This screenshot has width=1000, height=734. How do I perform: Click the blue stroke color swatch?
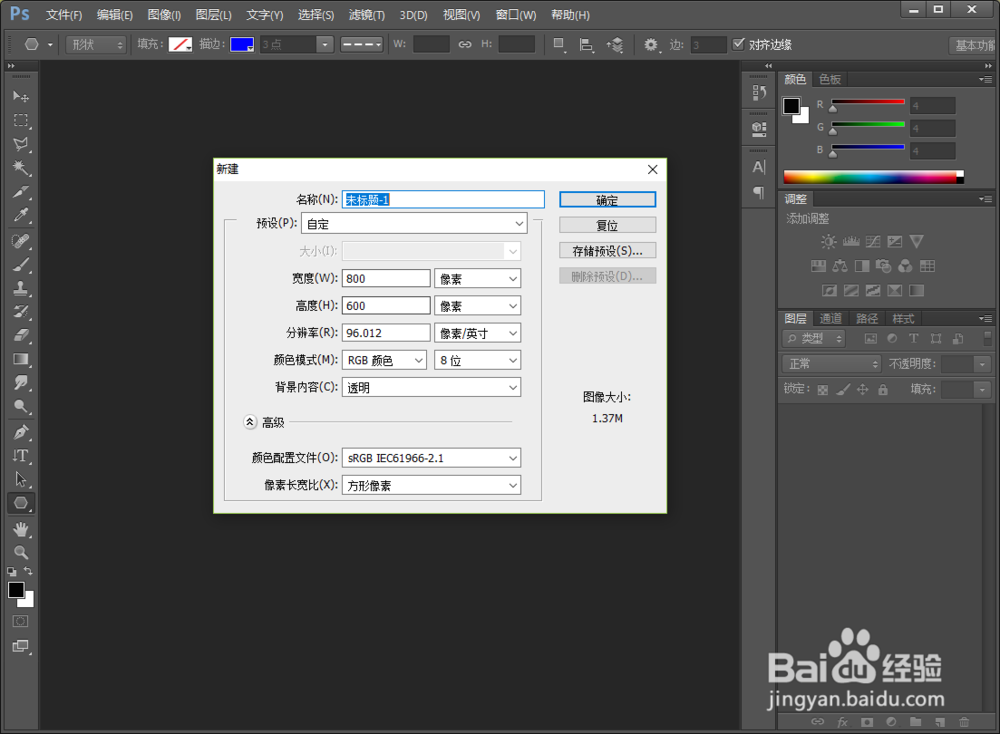click(242, 43)
